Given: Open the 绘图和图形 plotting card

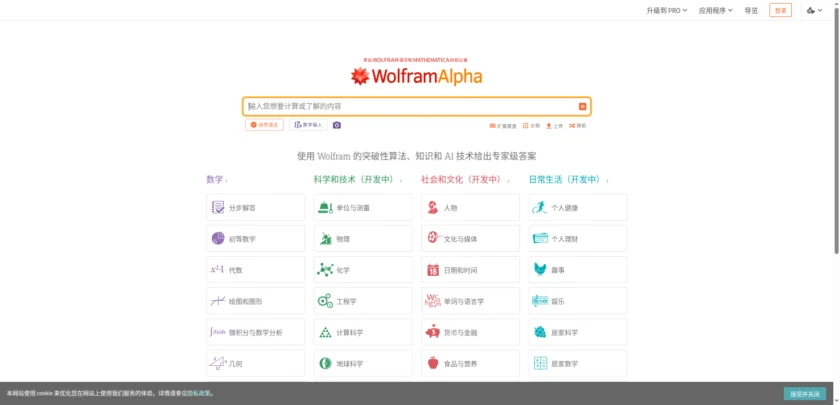Looking at the screenshot, I should (256, 301).
